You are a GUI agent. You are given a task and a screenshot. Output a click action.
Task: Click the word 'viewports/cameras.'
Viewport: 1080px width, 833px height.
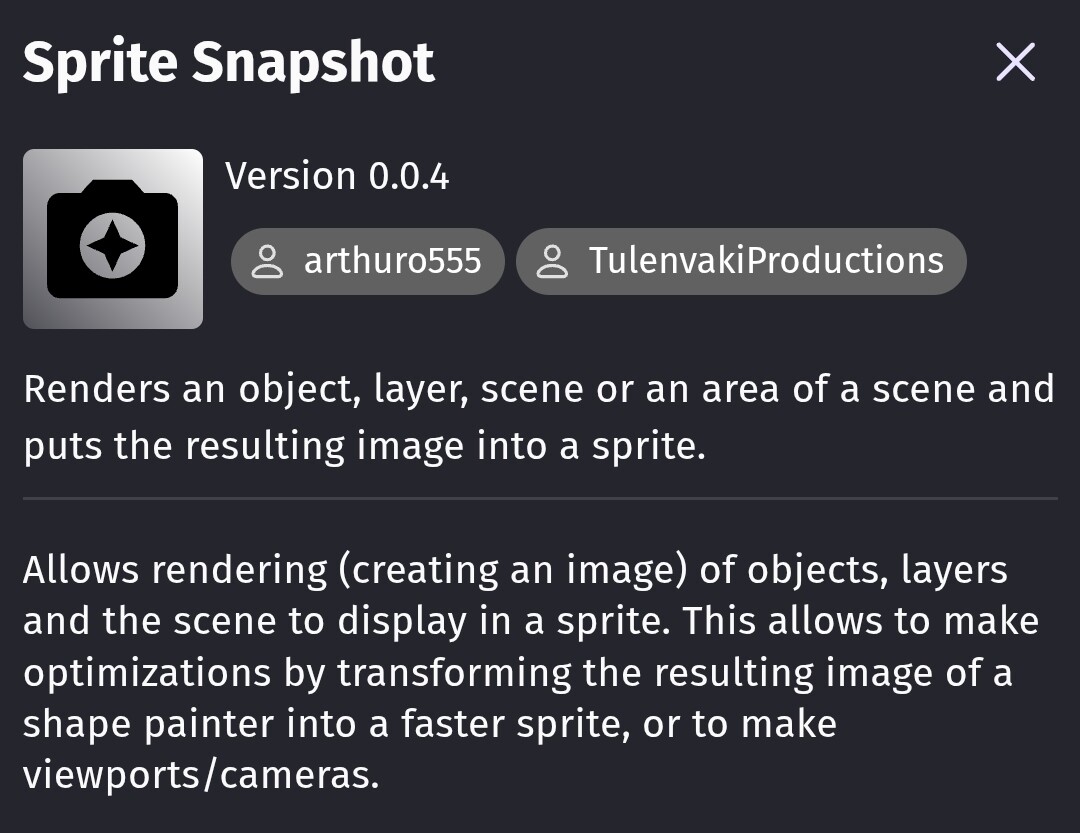201,775
